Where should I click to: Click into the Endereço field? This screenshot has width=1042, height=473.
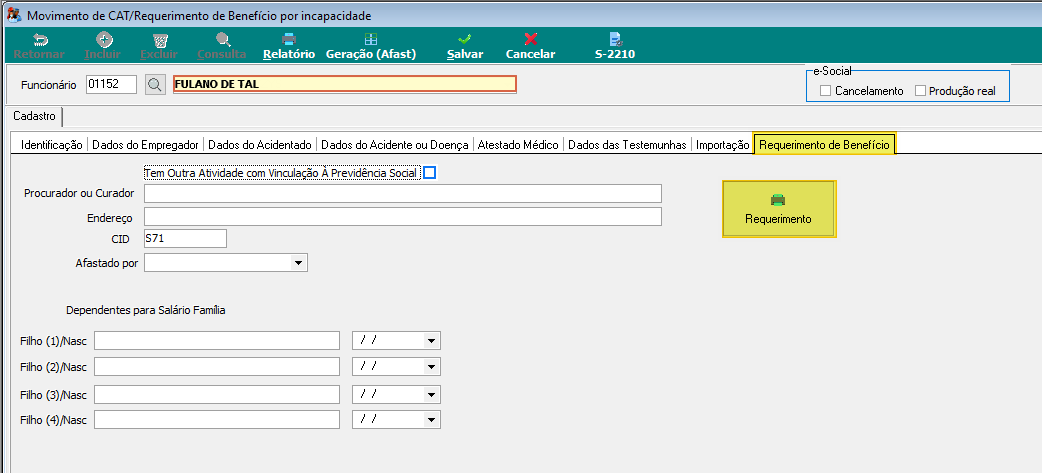(403, 217)
